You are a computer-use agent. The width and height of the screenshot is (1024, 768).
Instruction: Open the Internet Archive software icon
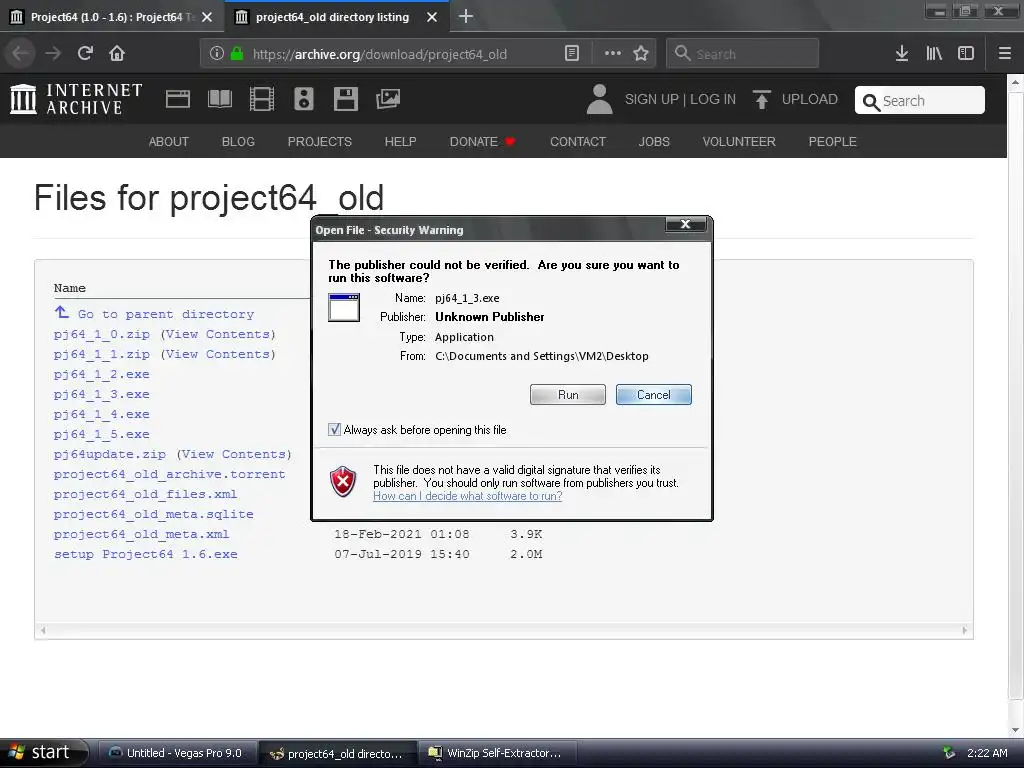coord(345,99)
